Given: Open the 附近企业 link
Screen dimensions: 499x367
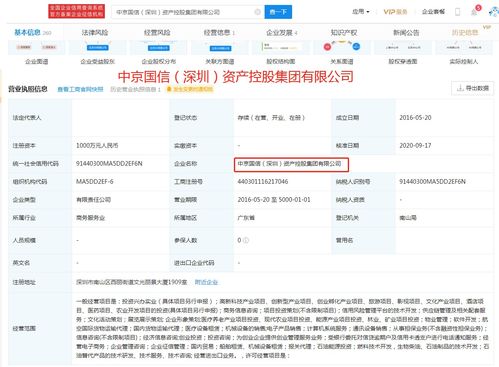Looking at the screenshot, I should pos(206,282).
